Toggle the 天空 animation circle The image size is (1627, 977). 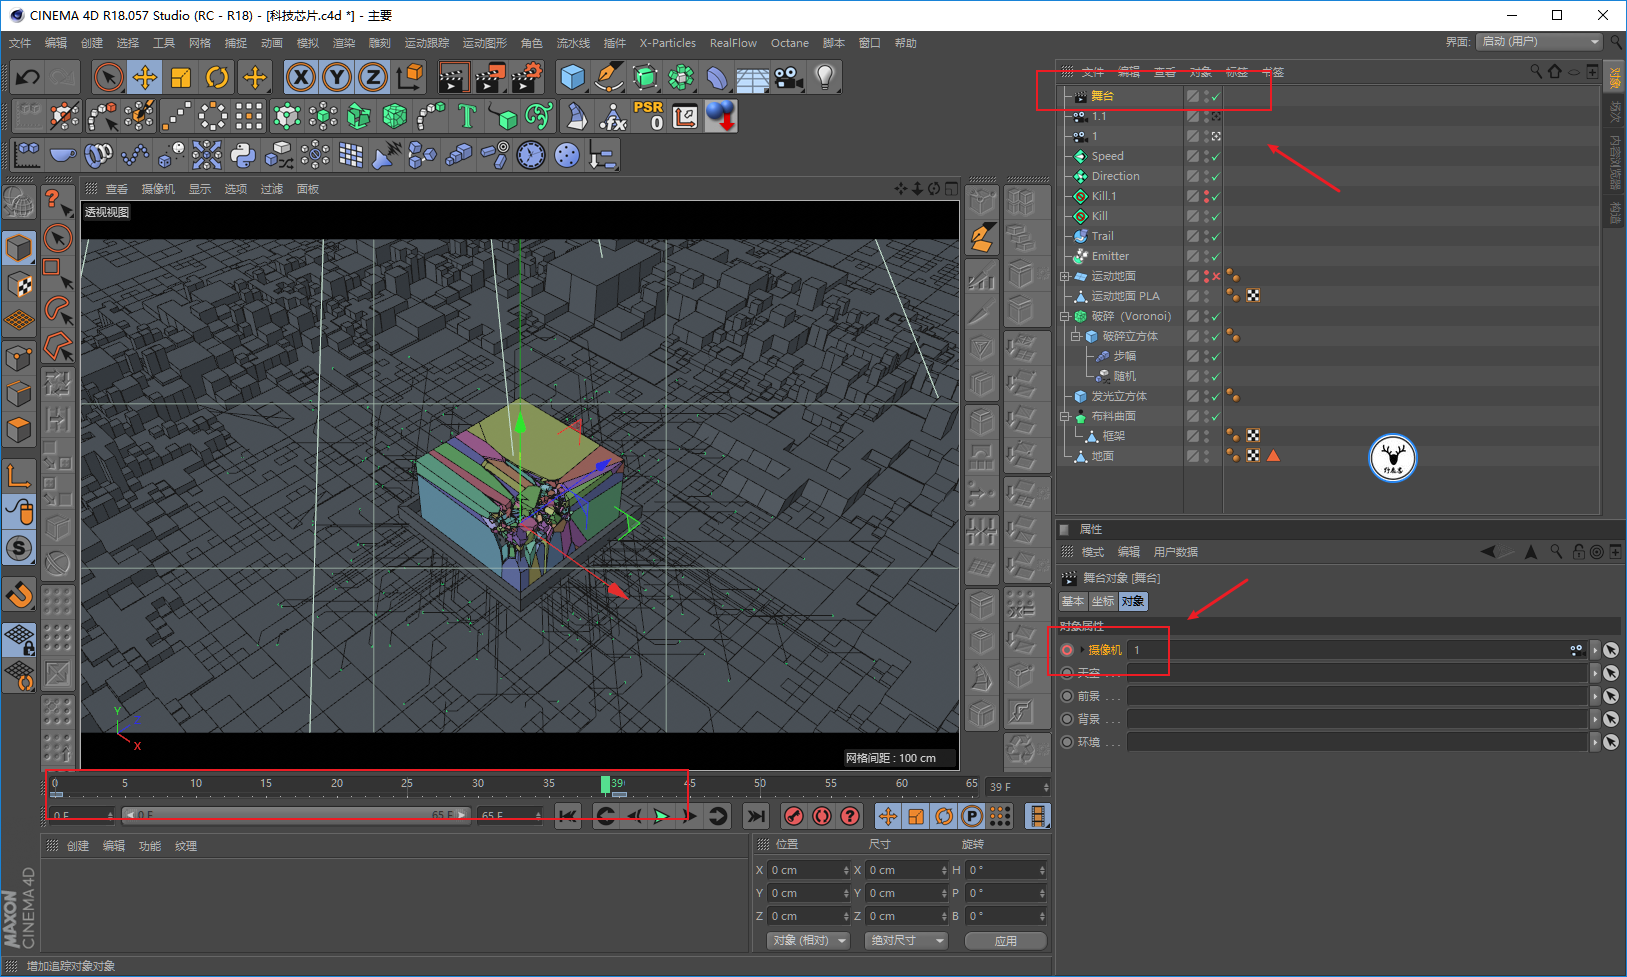click(1067, 673)
